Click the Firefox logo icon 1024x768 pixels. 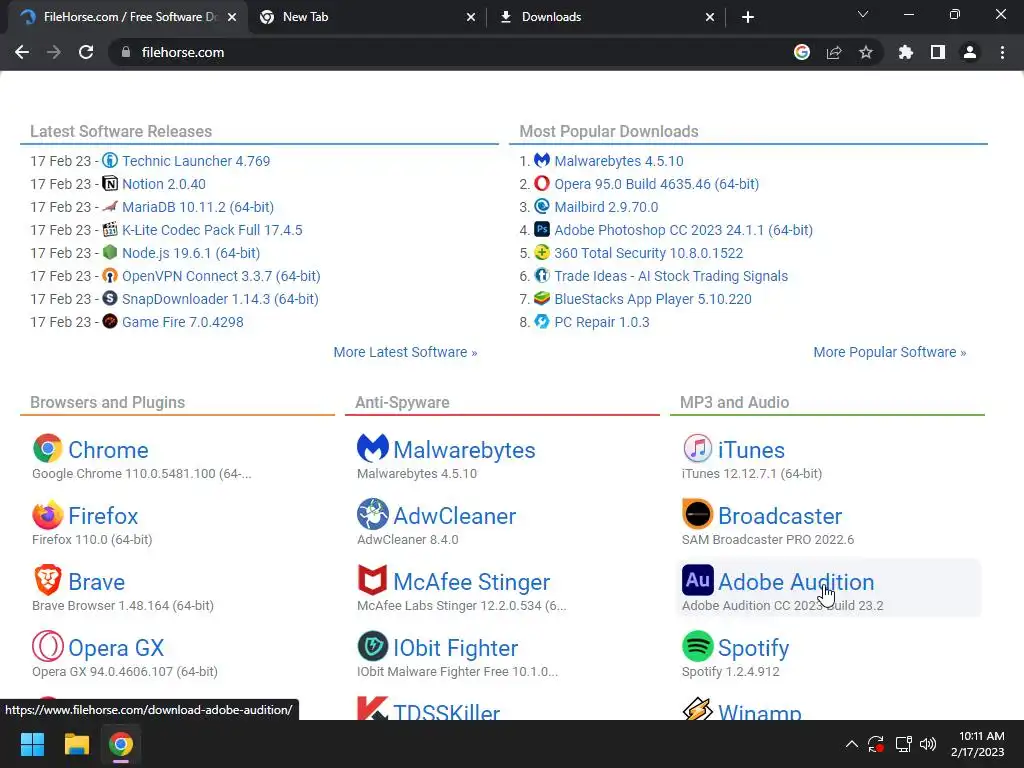coord(48,515)
